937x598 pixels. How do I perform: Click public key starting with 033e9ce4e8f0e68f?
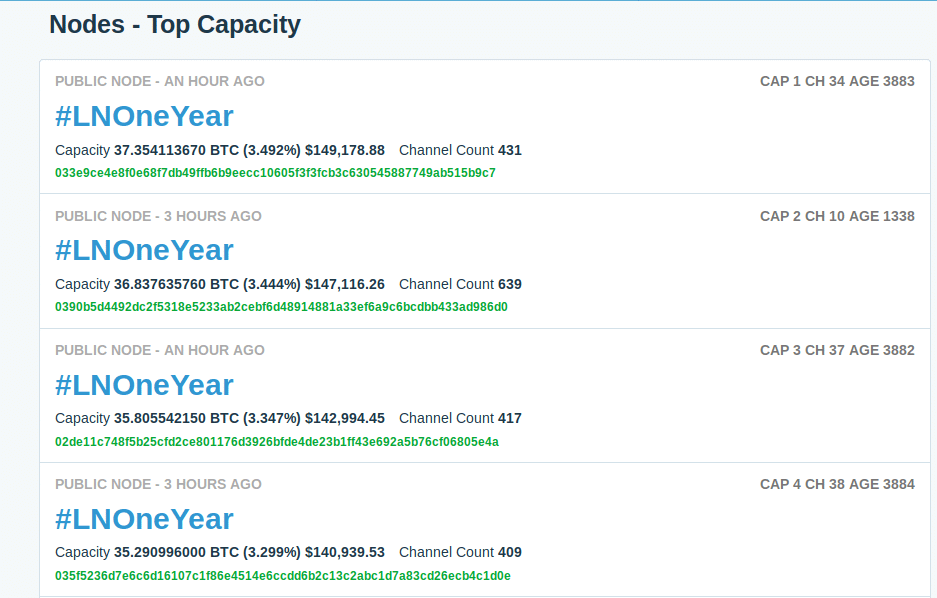pyautogui.click(x=275, y=173)
